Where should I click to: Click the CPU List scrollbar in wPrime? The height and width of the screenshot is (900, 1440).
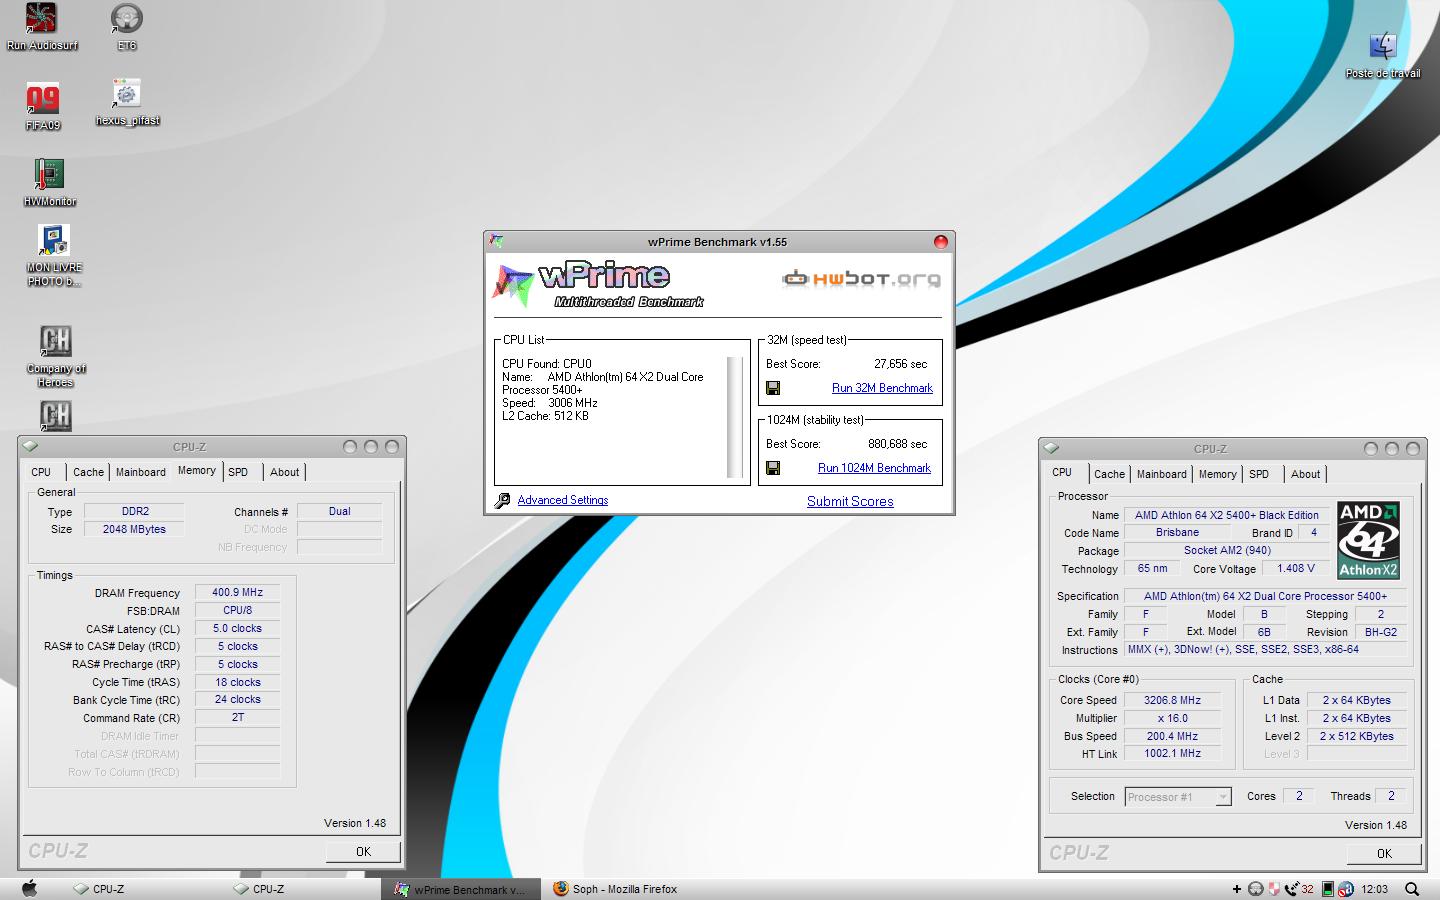735,417
